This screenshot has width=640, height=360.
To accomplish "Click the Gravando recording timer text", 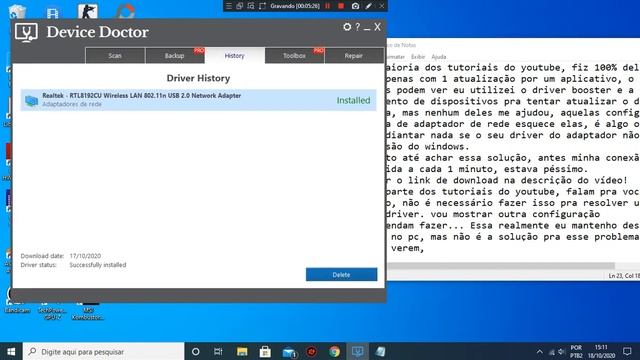I will [295, 6].
